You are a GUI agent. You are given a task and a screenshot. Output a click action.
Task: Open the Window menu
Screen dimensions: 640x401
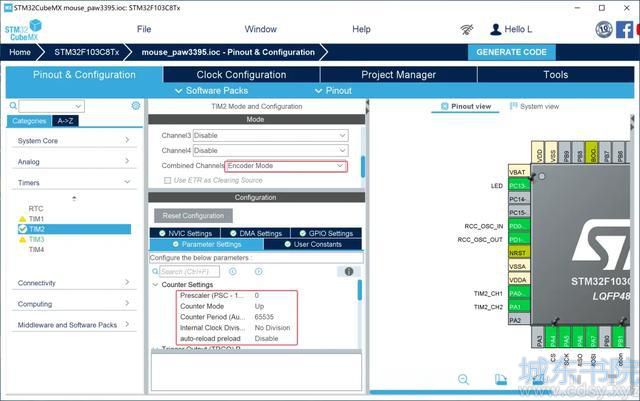[x=260, y=29]
